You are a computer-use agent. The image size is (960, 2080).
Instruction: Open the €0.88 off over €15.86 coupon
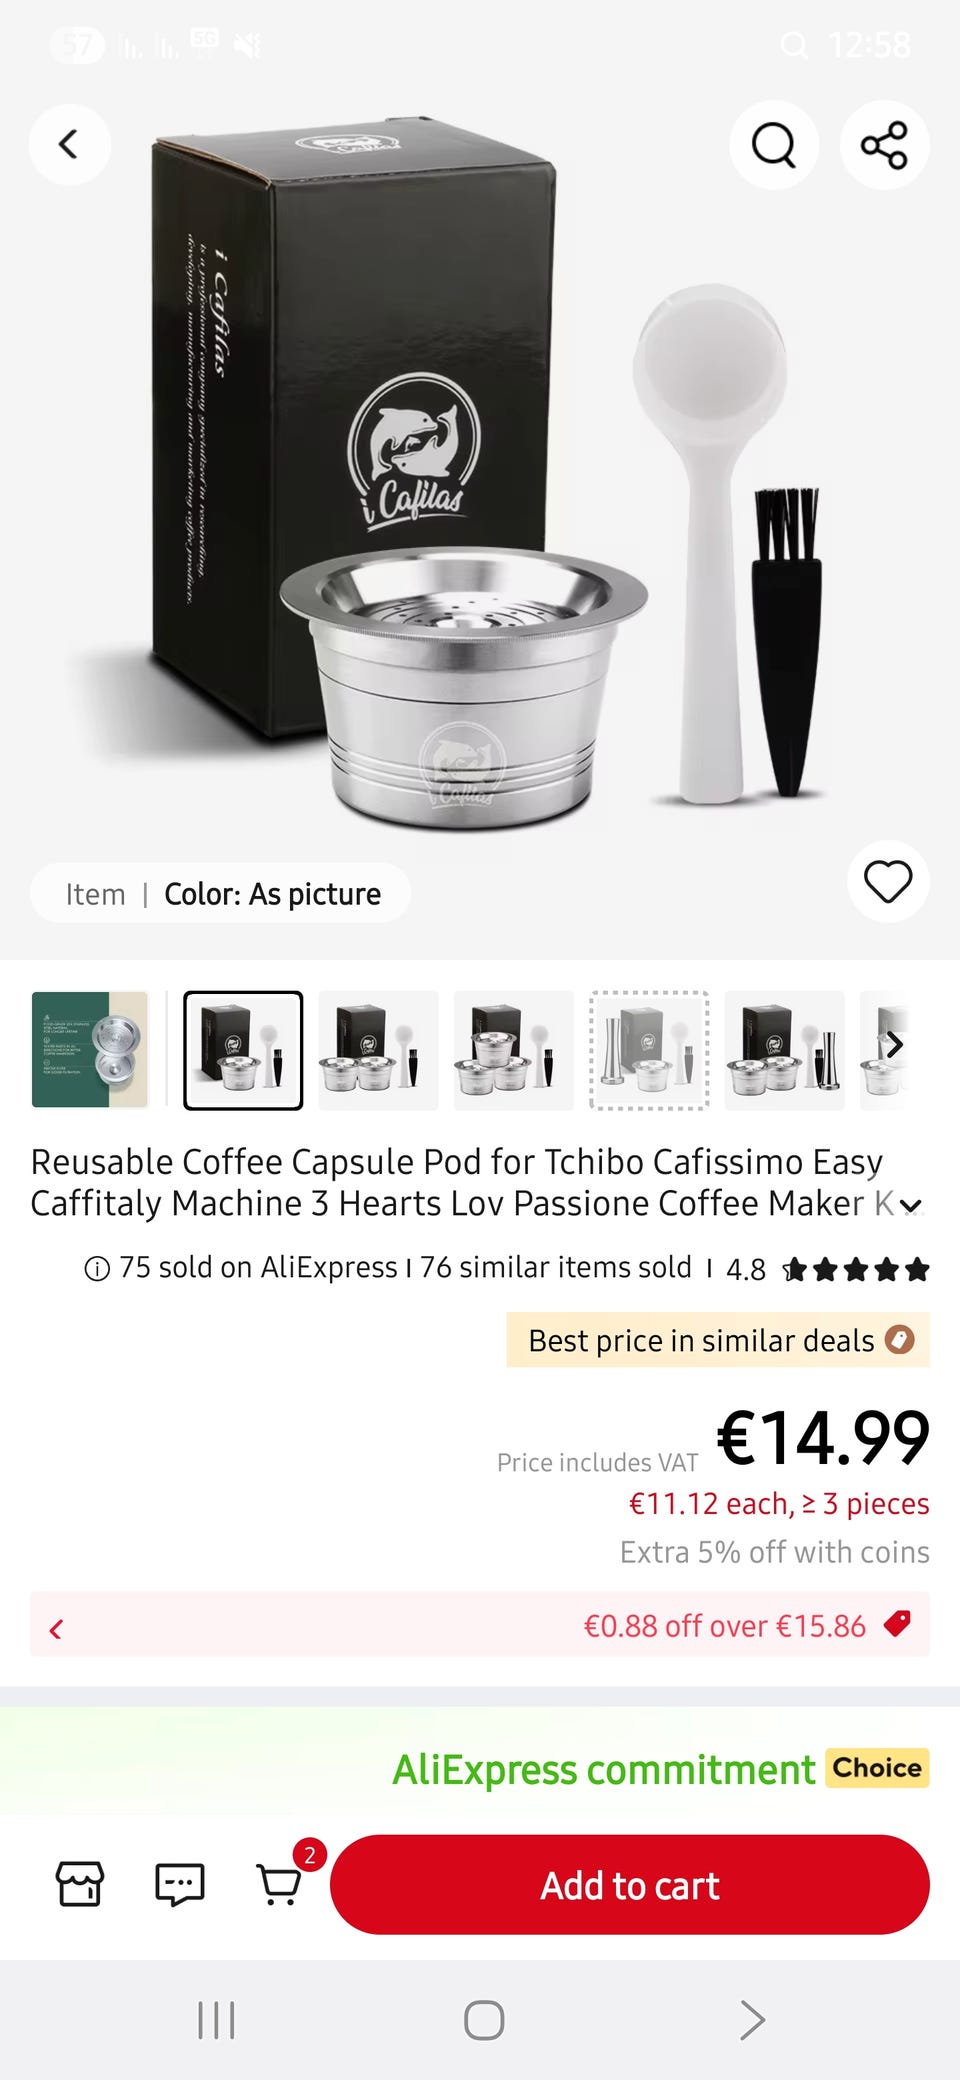pos(724,1625)
